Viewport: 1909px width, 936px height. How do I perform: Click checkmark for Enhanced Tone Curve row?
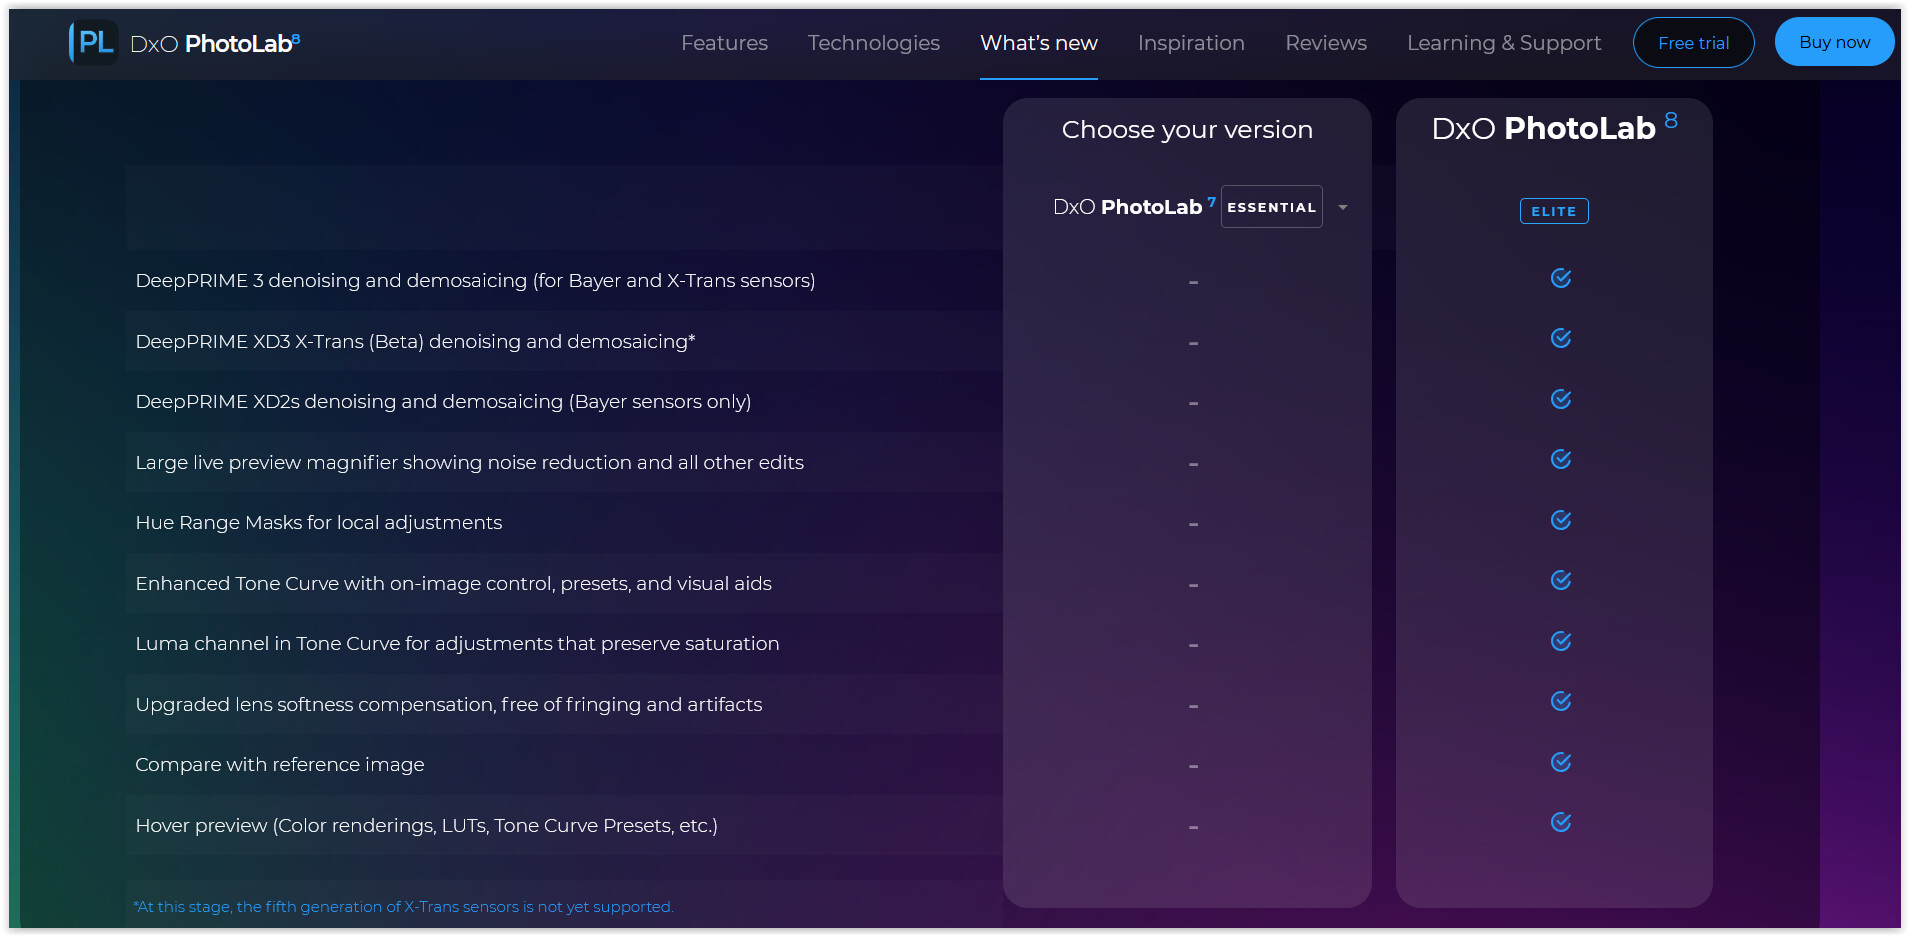1560,580
